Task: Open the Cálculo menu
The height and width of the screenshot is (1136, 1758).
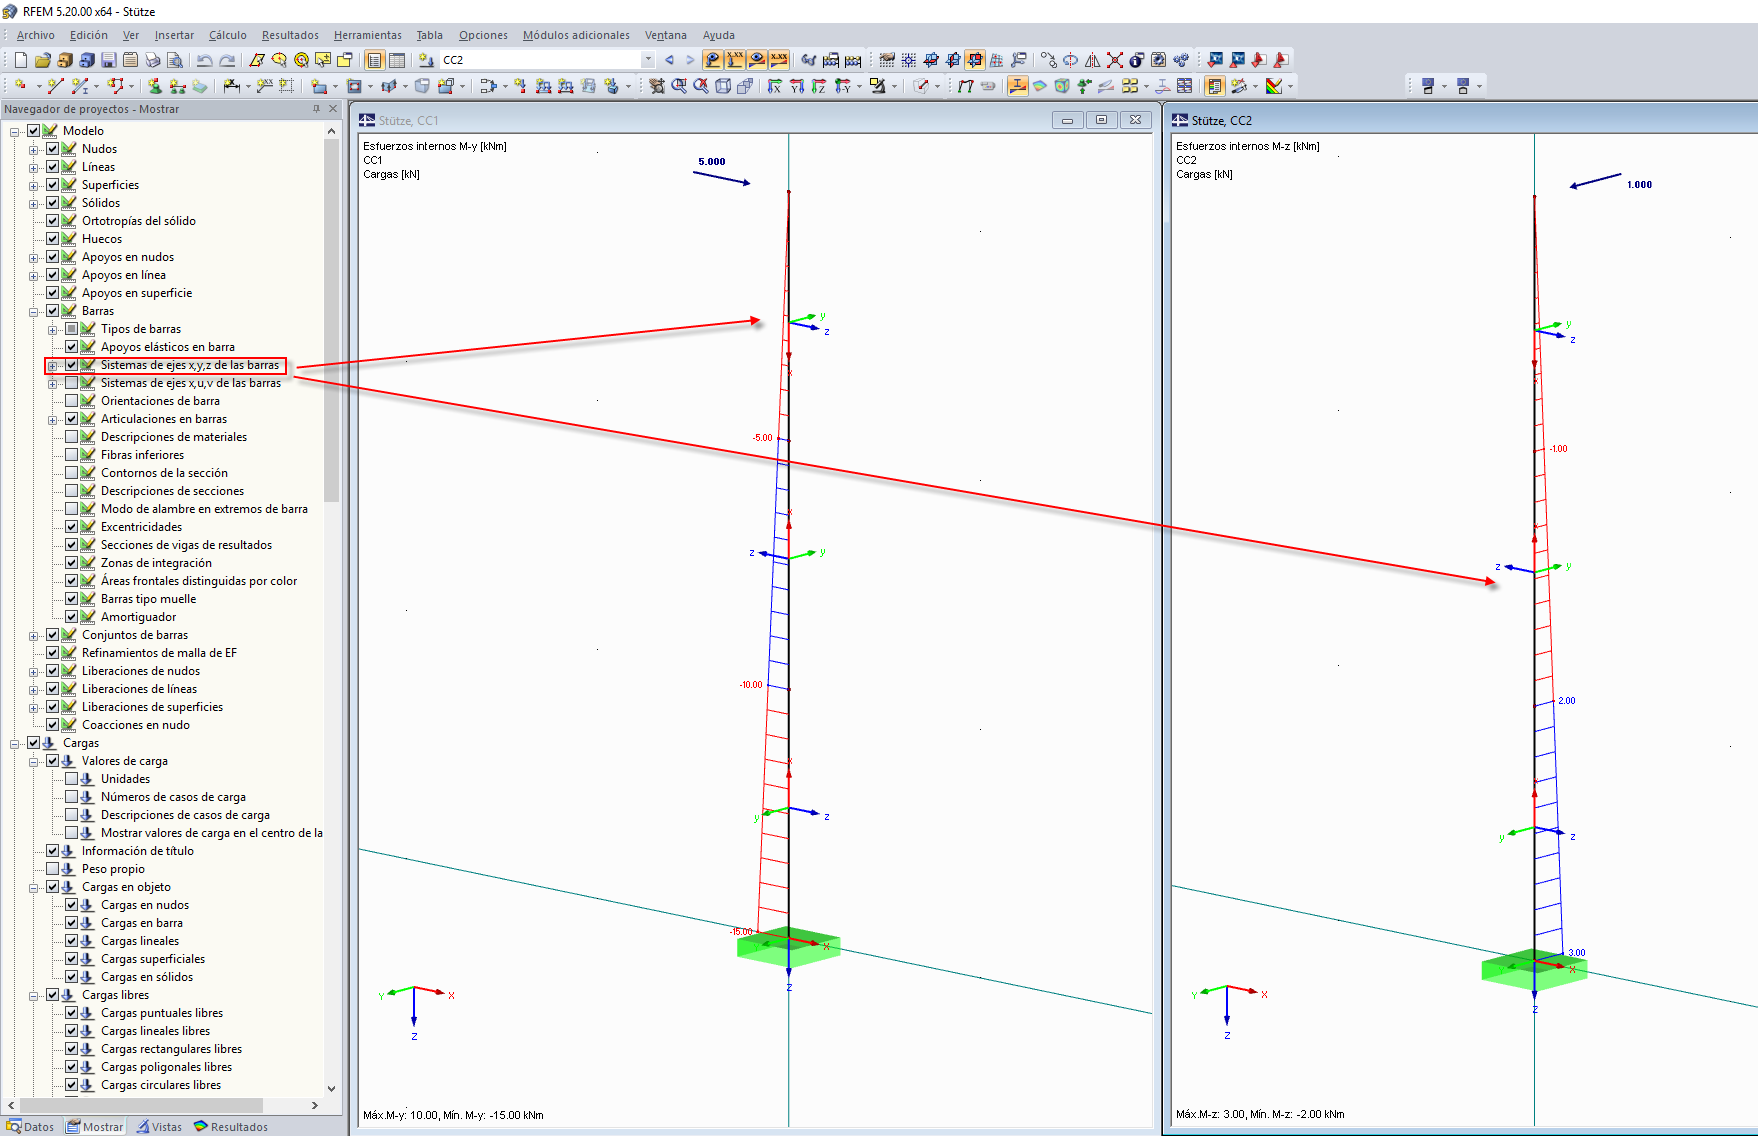Action: 227,35
